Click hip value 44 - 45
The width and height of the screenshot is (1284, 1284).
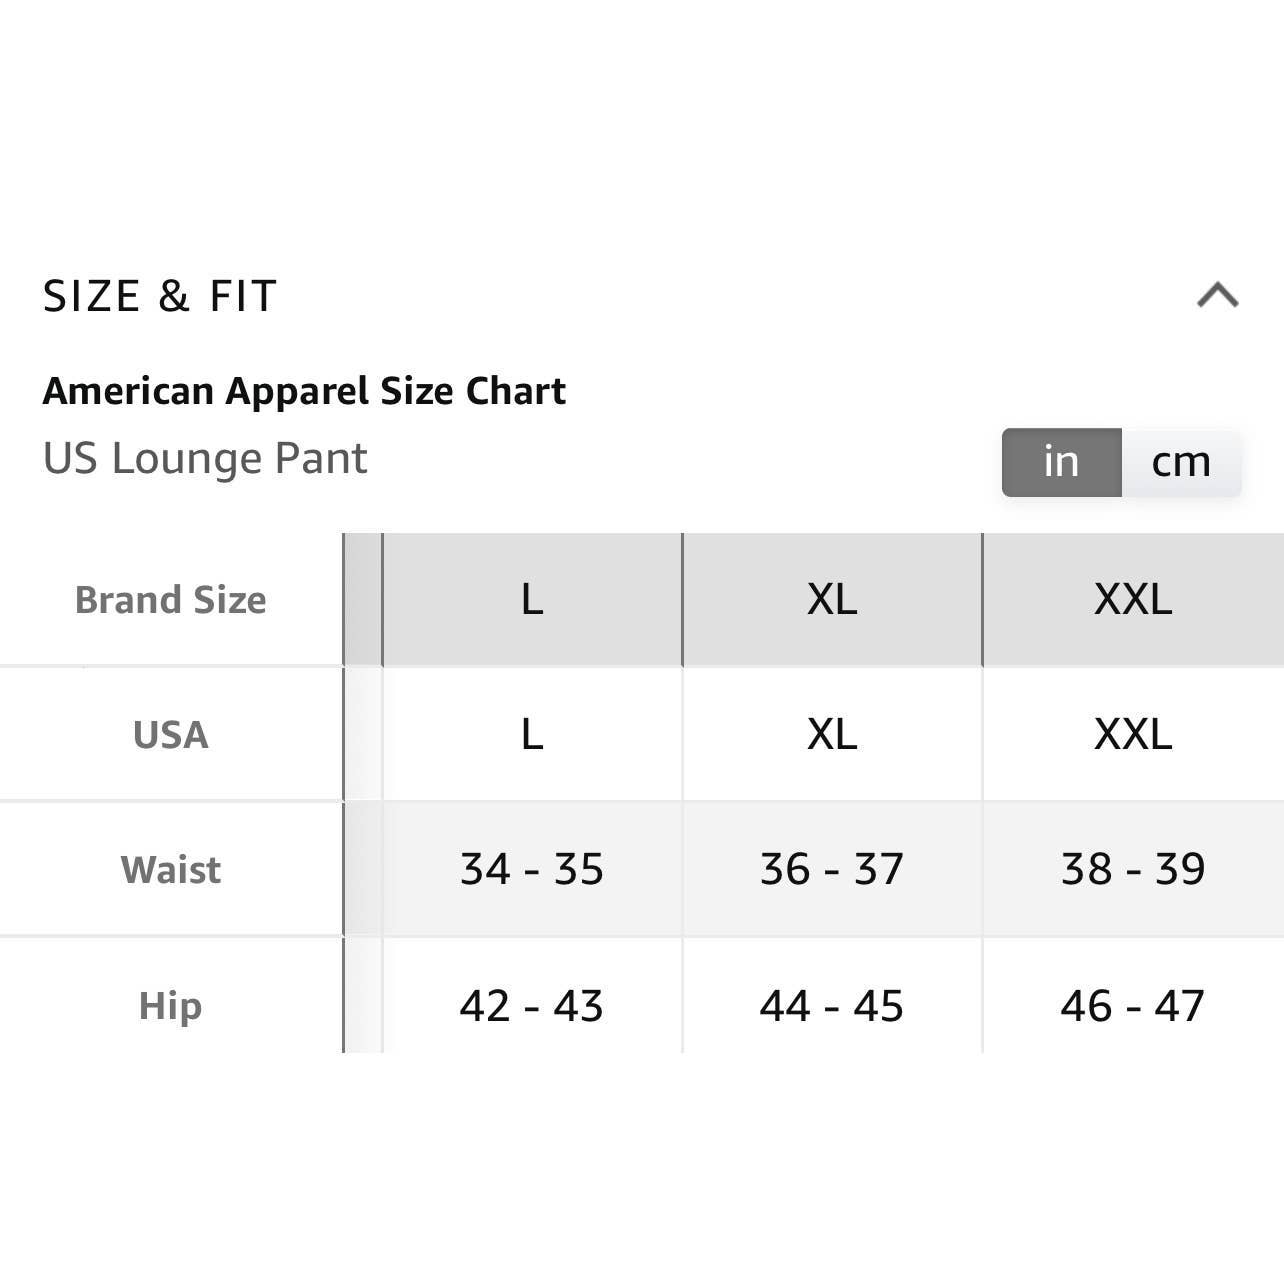click(832, 1006)
